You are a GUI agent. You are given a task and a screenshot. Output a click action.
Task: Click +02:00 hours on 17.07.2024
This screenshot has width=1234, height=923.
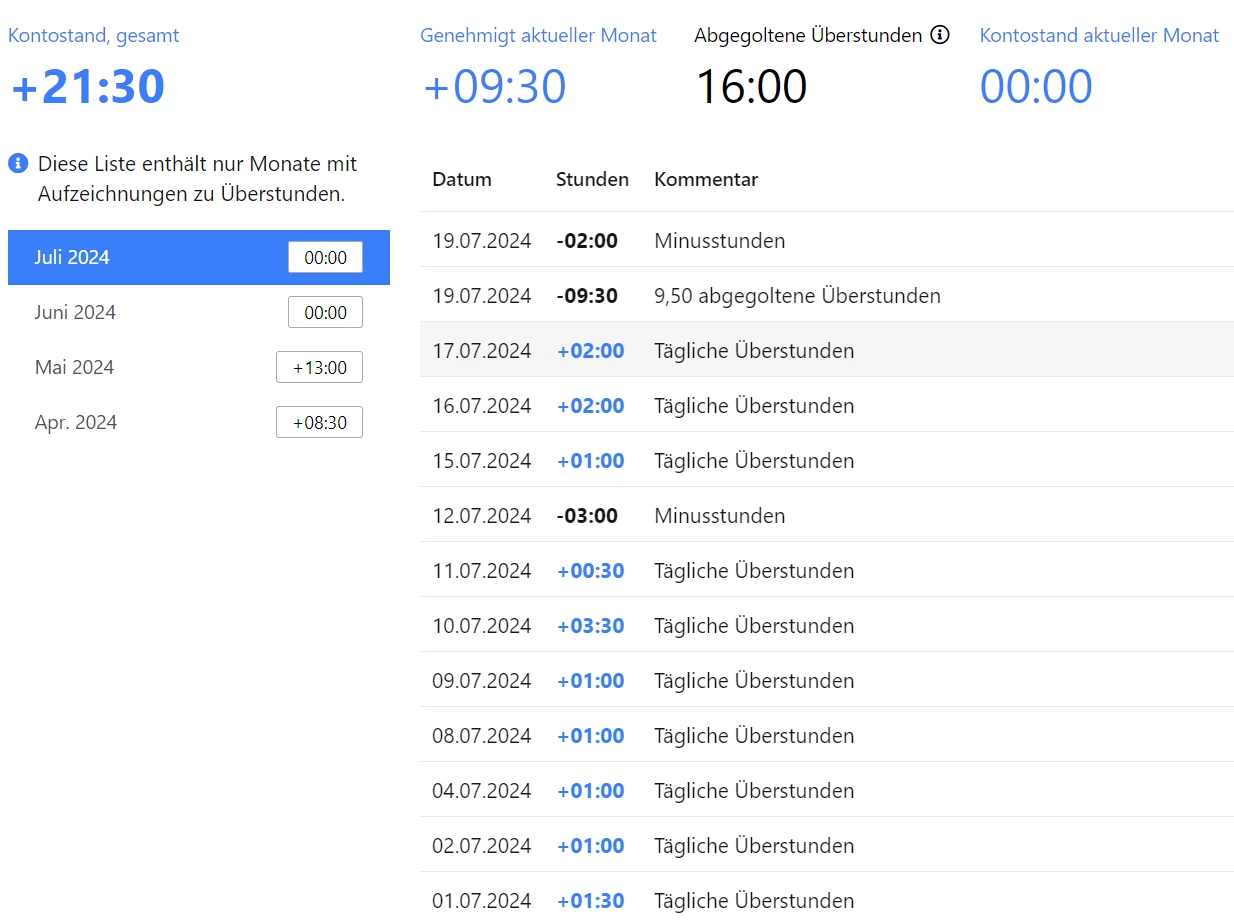[590, 351]
